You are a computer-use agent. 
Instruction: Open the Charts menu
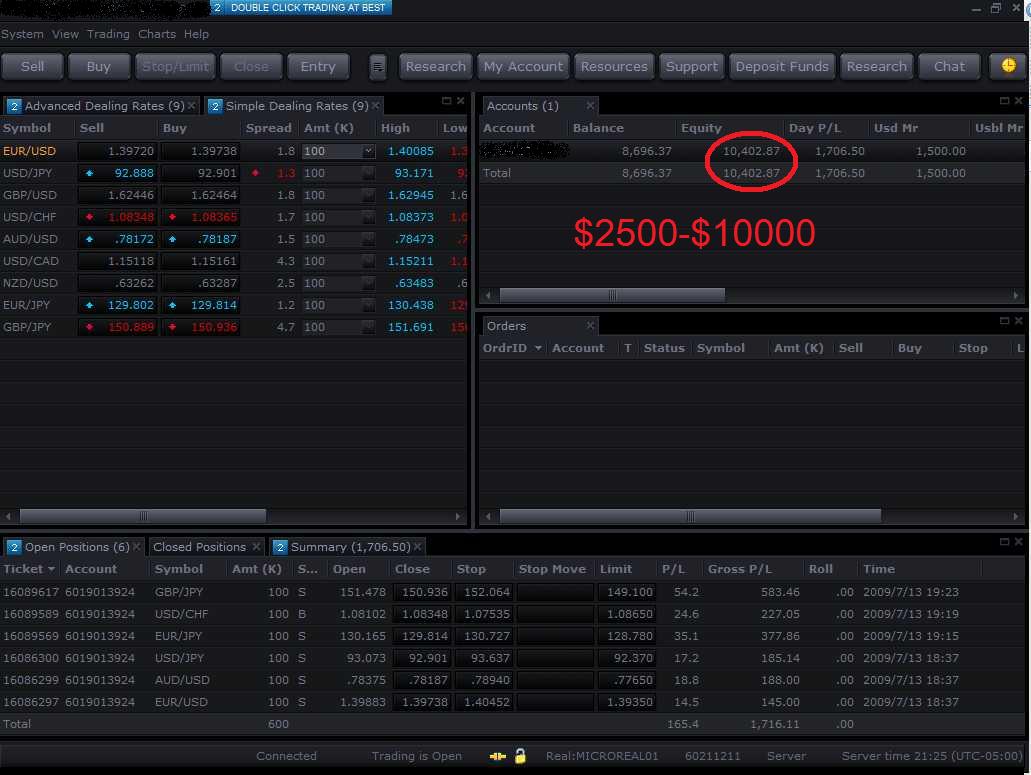pos(156,34)
